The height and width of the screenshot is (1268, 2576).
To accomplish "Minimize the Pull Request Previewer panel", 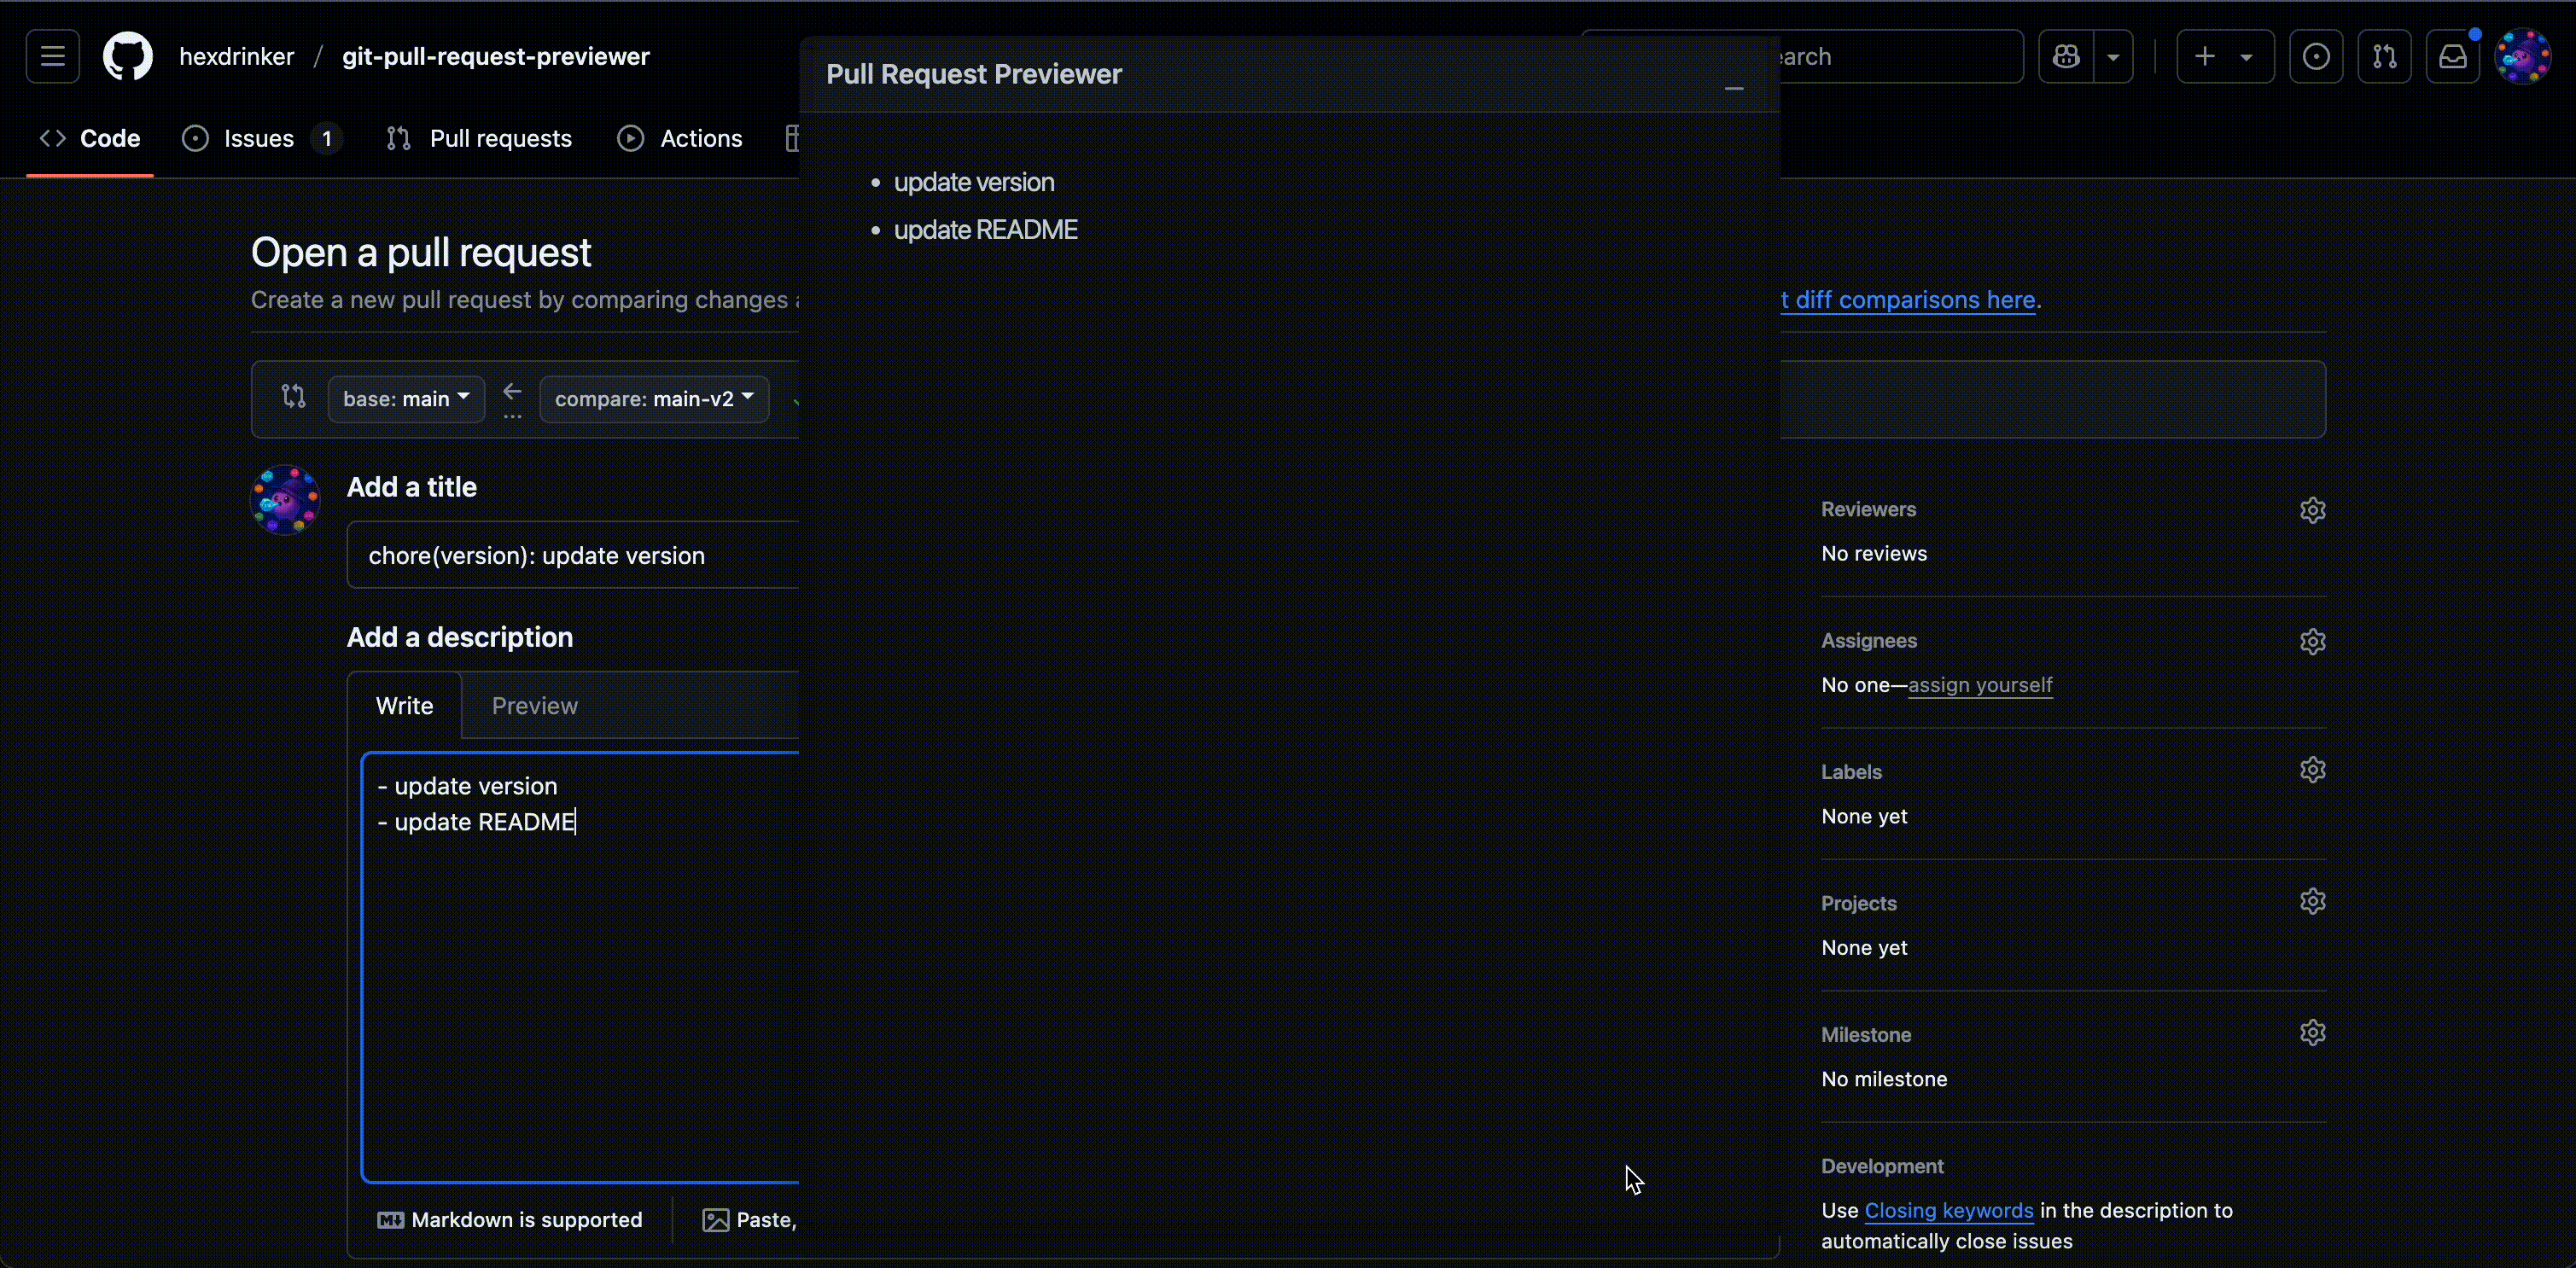I will click(x=1734, y=88).
